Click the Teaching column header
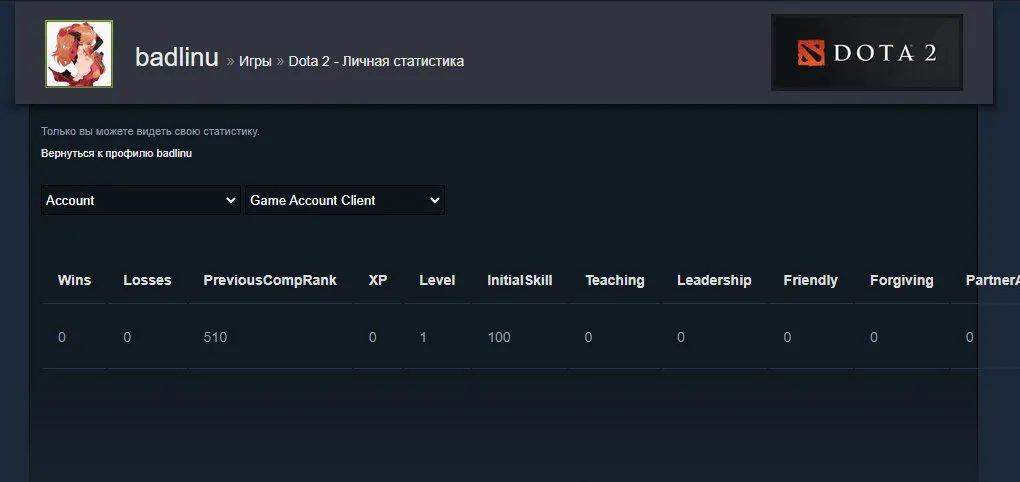The width and height of the screenshot is (1020, 482). [x=615, y=280]
